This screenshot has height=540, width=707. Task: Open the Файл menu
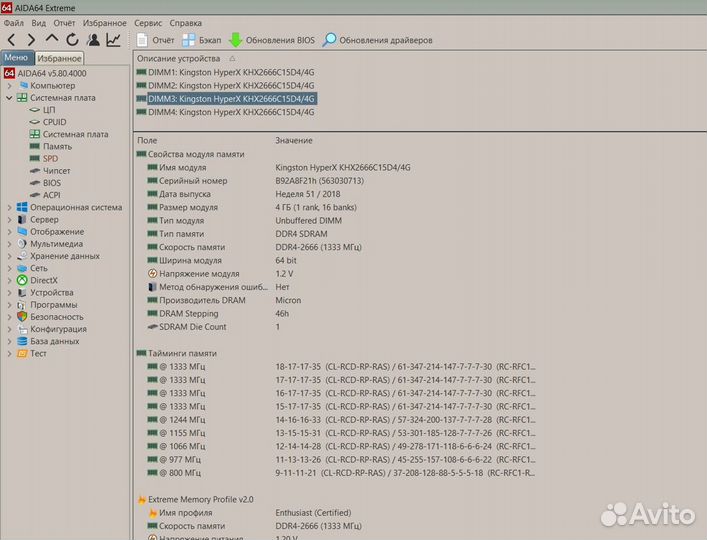pos(13,22)
